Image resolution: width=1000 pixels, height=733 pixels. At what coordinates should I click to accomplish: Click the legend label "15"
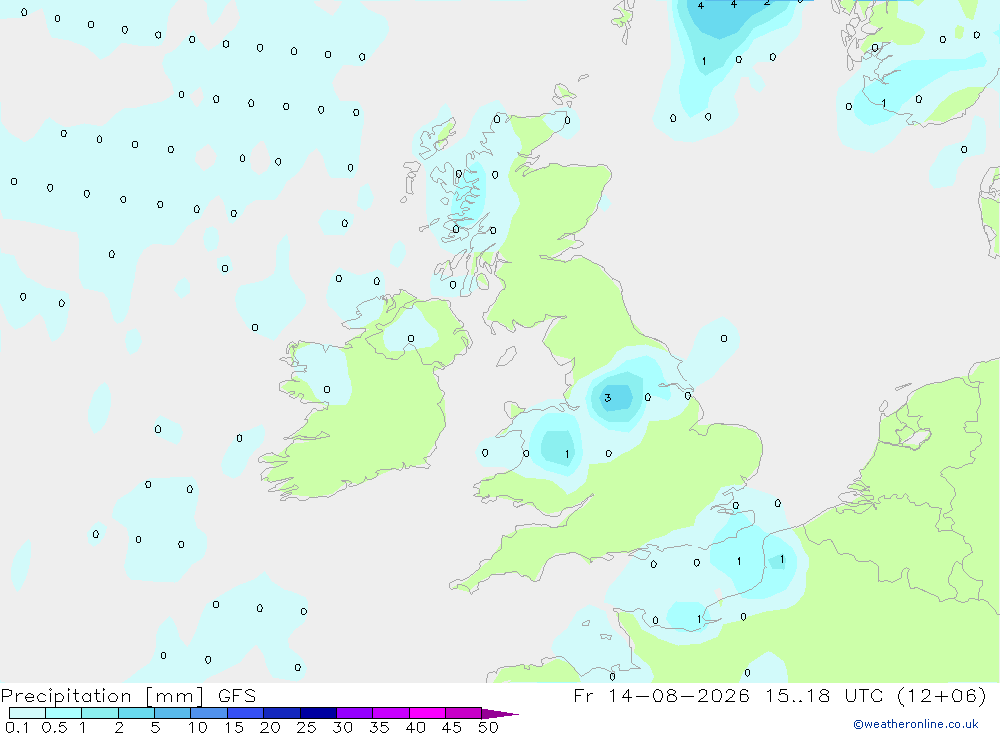(x=233, y=727)
